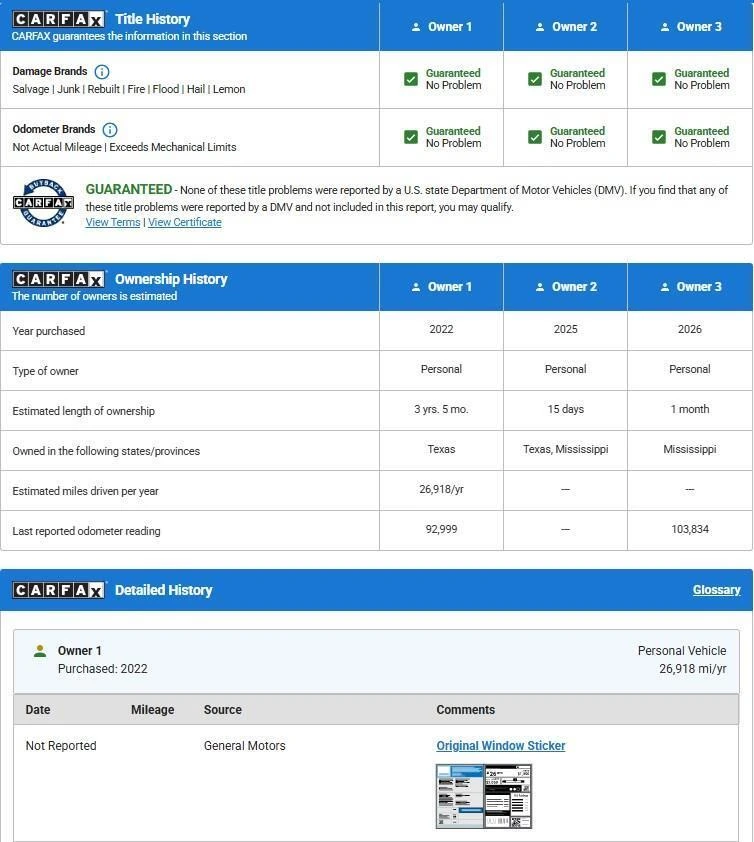Click Owner 3 Damage Brands guaranteed checkmark

[659, 79]
